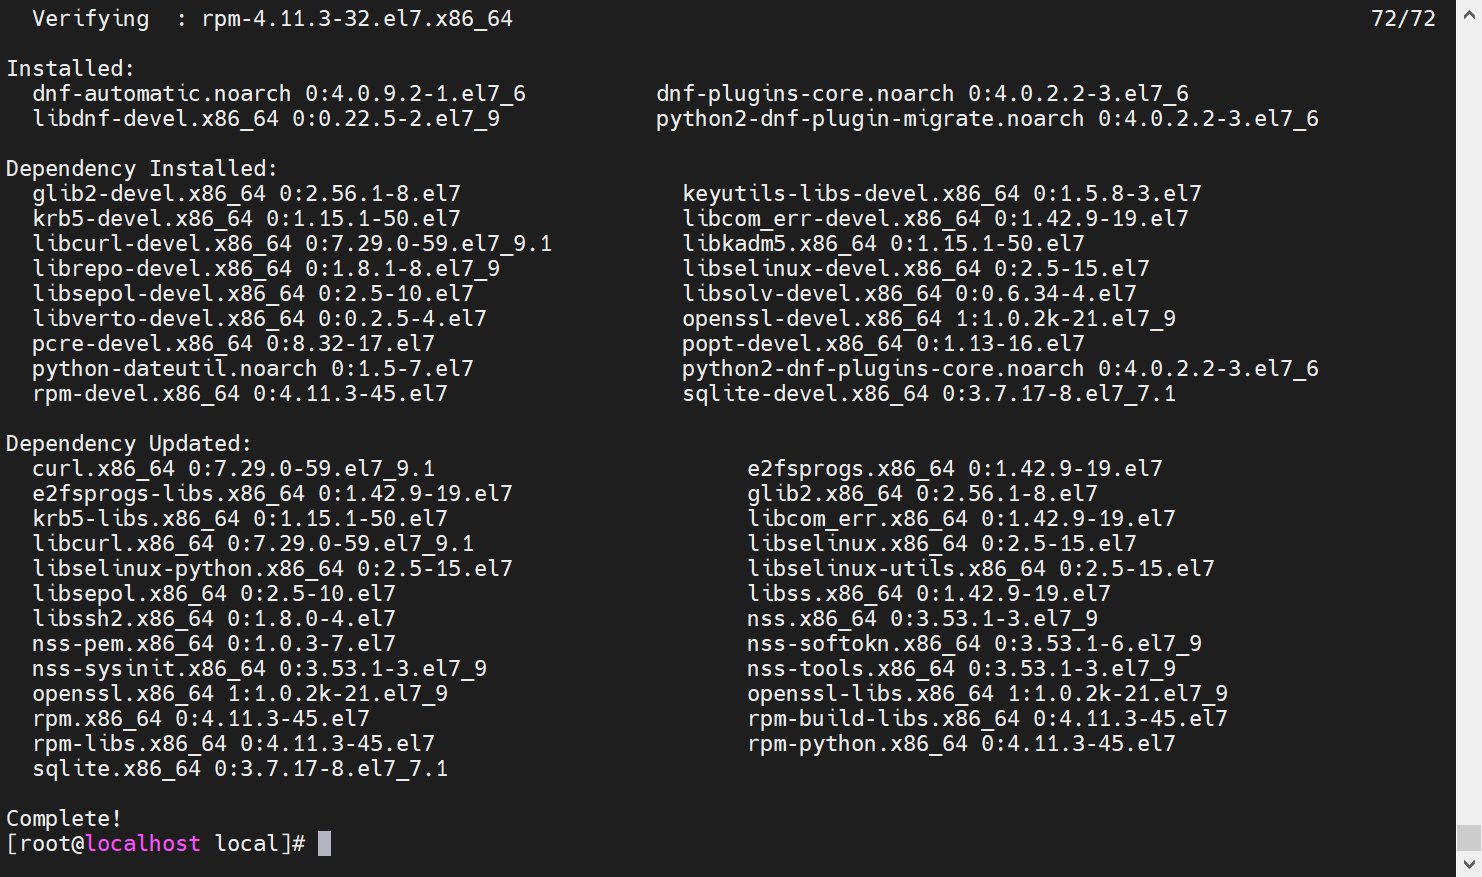Image resolution: width=1482 pixels, height=877 pixels.
Task: Click the 'Verifying : rpm-4.11.3-32' line
Action: (272, 18)
